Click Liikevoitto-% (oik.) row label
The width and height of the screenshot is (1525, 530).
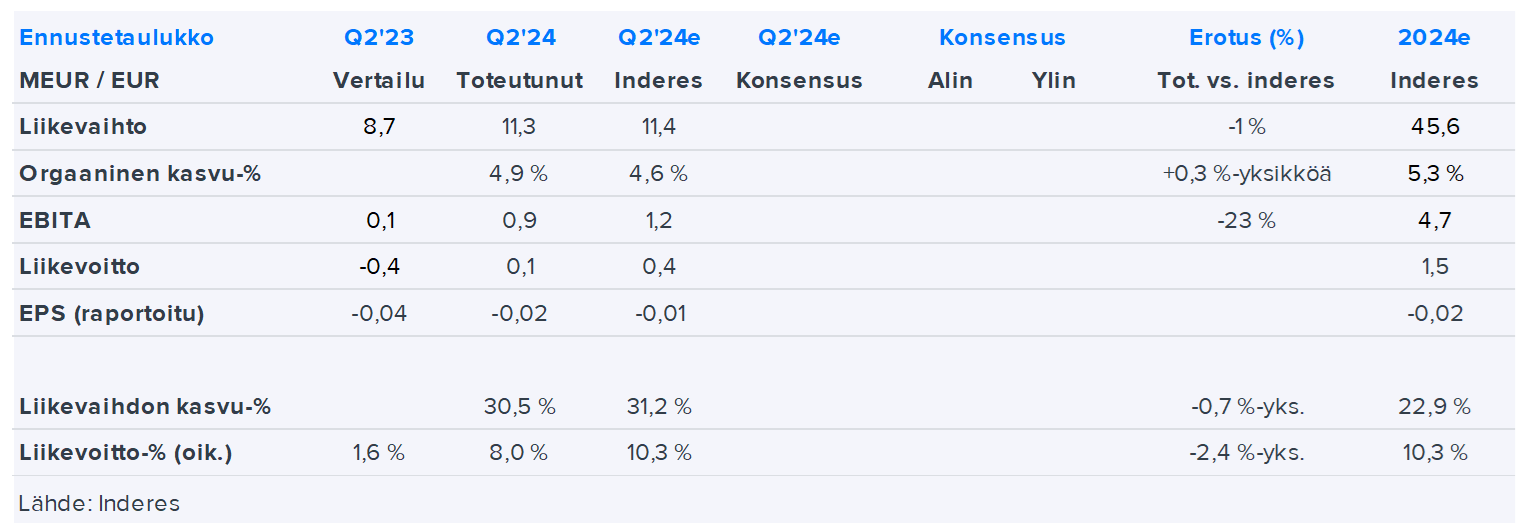[126, 453]
